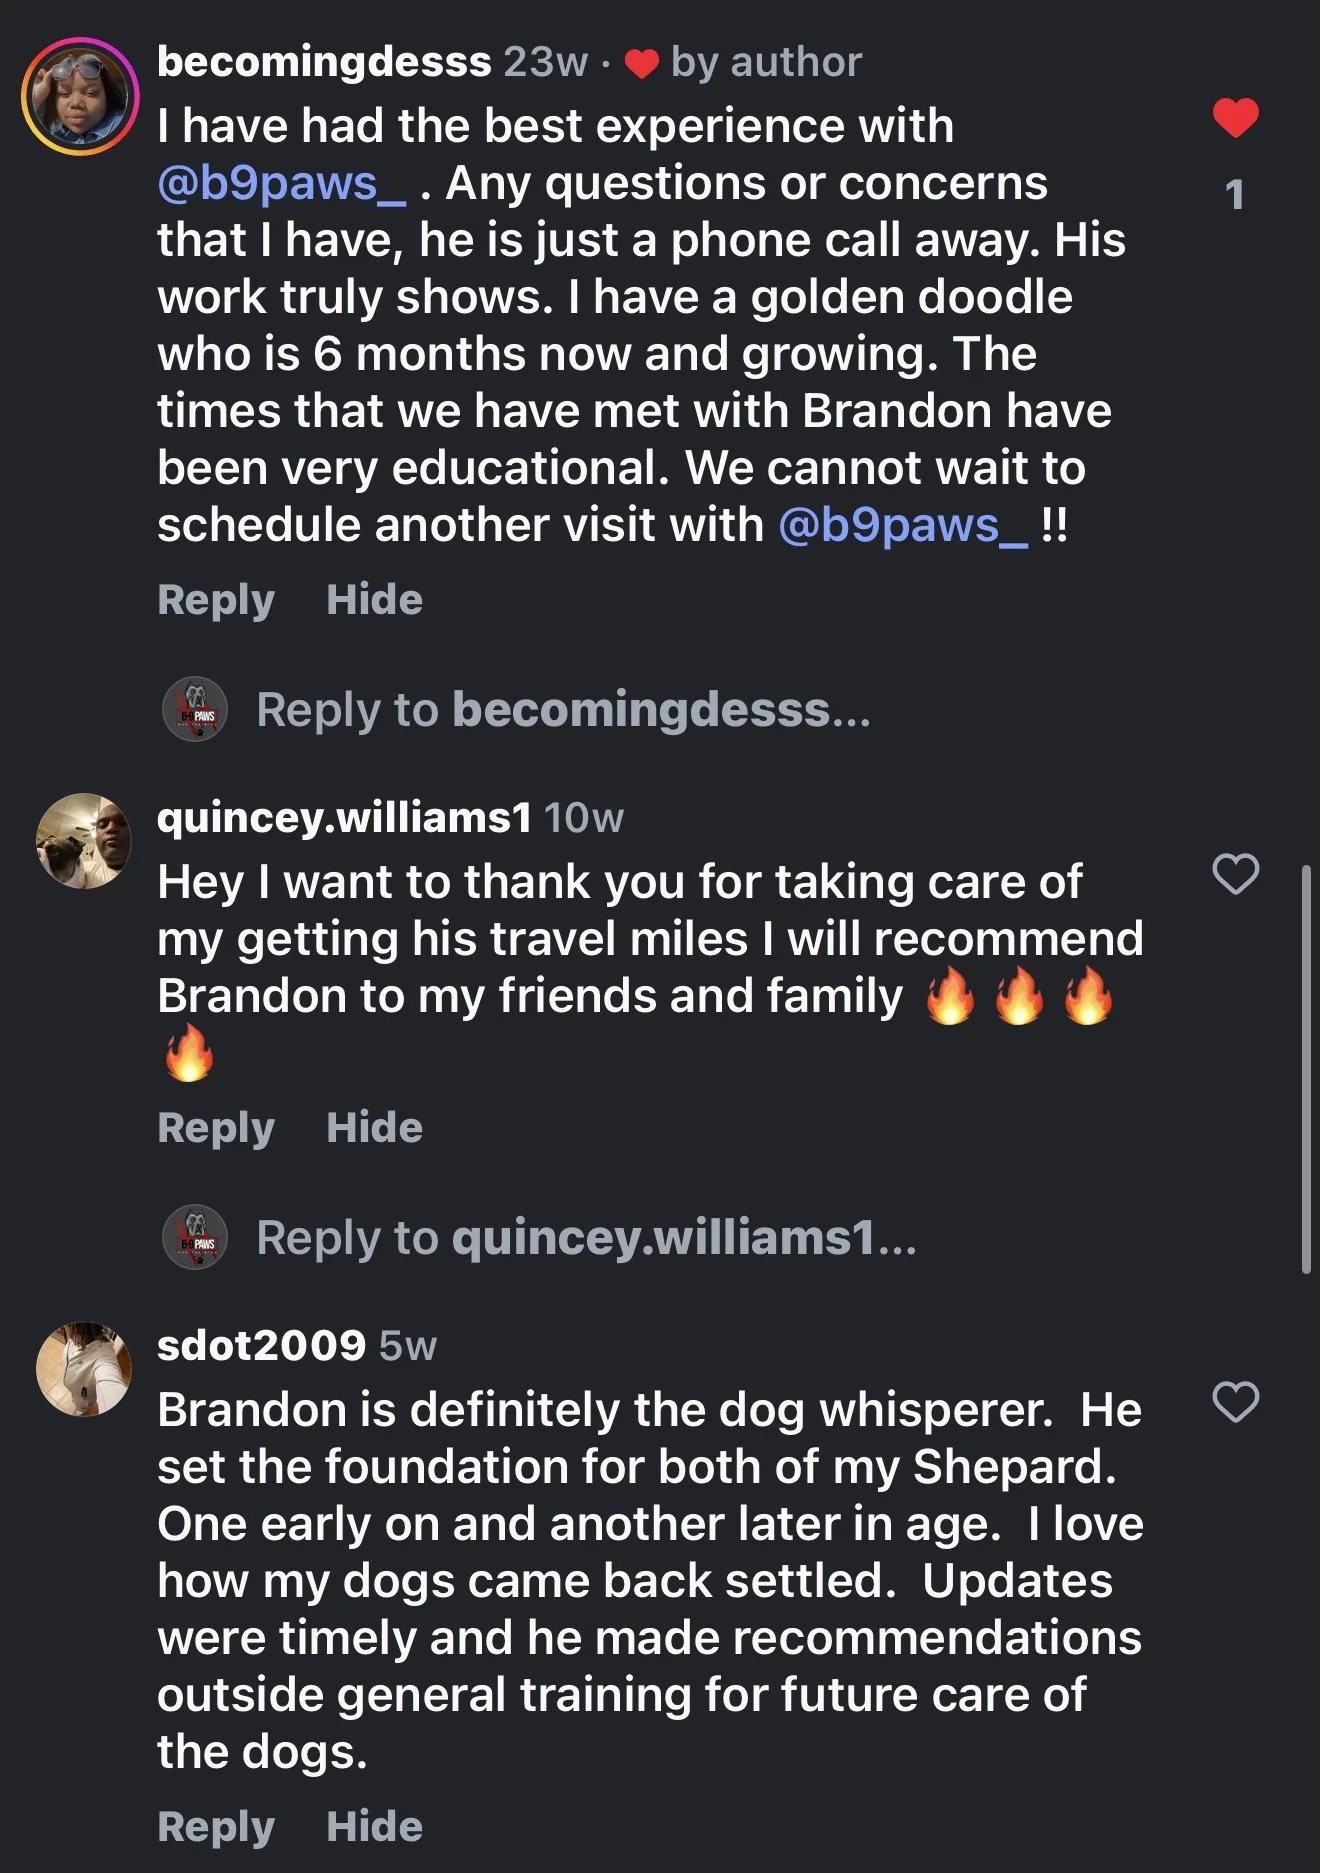Reply to becomingdesss comment
The height and width of the screenshot is (1873, 1320).
[216, 600]
